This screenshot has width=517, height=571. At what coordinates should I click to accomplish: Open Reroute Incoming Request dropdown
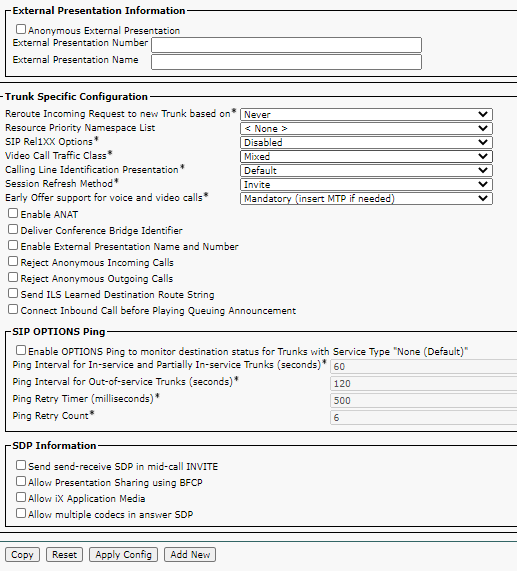(366, 114)
